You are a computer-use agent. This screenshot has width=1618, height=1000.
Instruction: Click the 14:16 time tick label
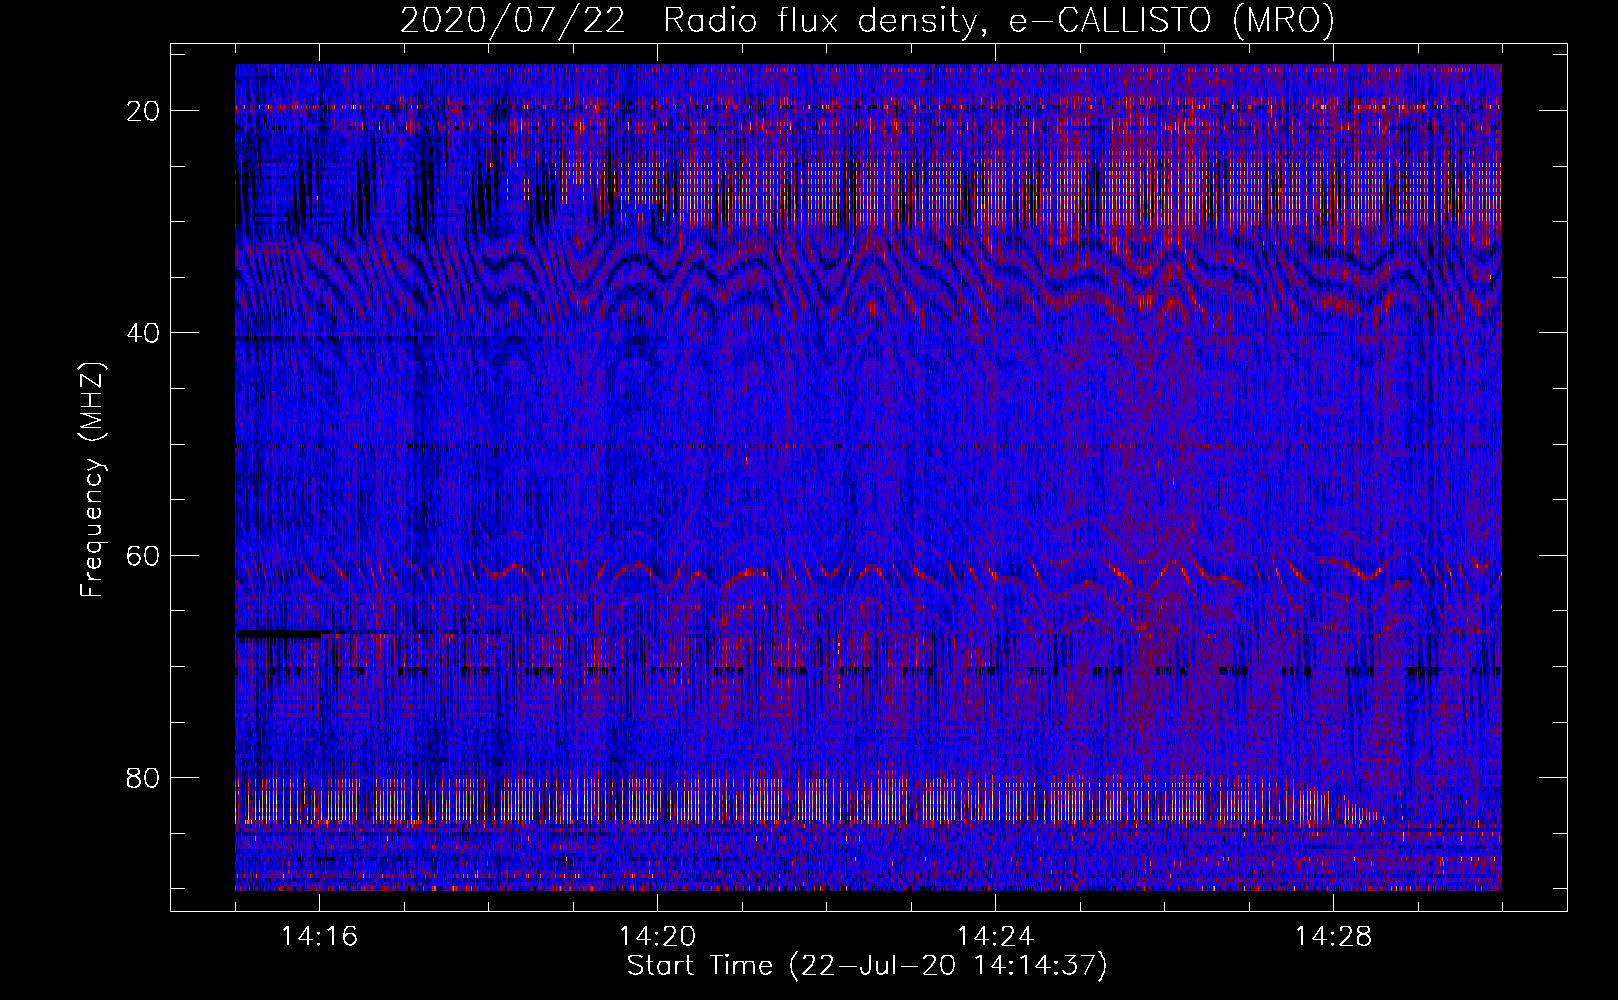point(319,937)
